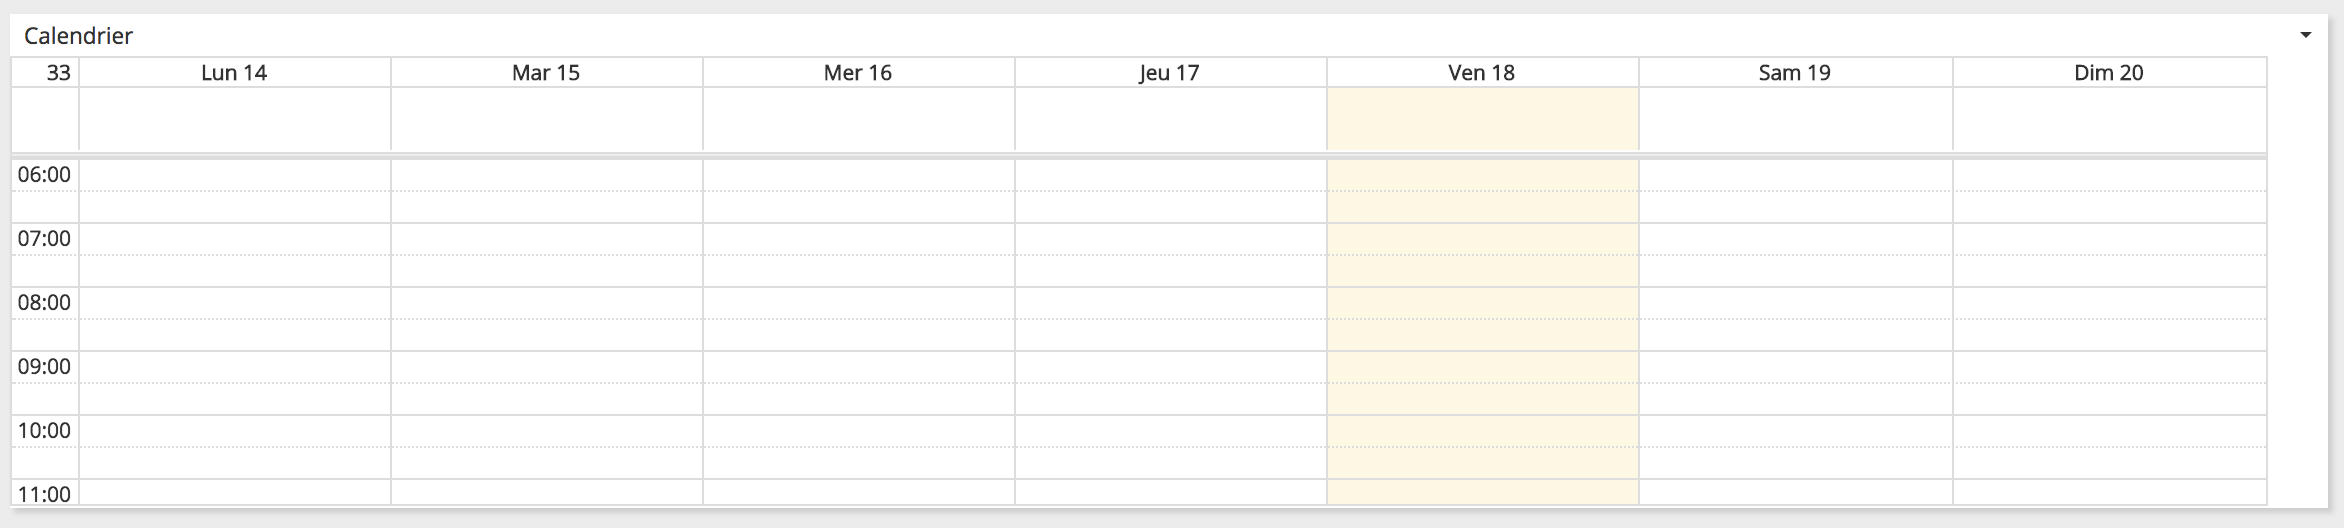This screenshot has width=2344, height=528.
Task: Open the Mer 16 column header
Action: pyautogui.click(x=858, y=72)
